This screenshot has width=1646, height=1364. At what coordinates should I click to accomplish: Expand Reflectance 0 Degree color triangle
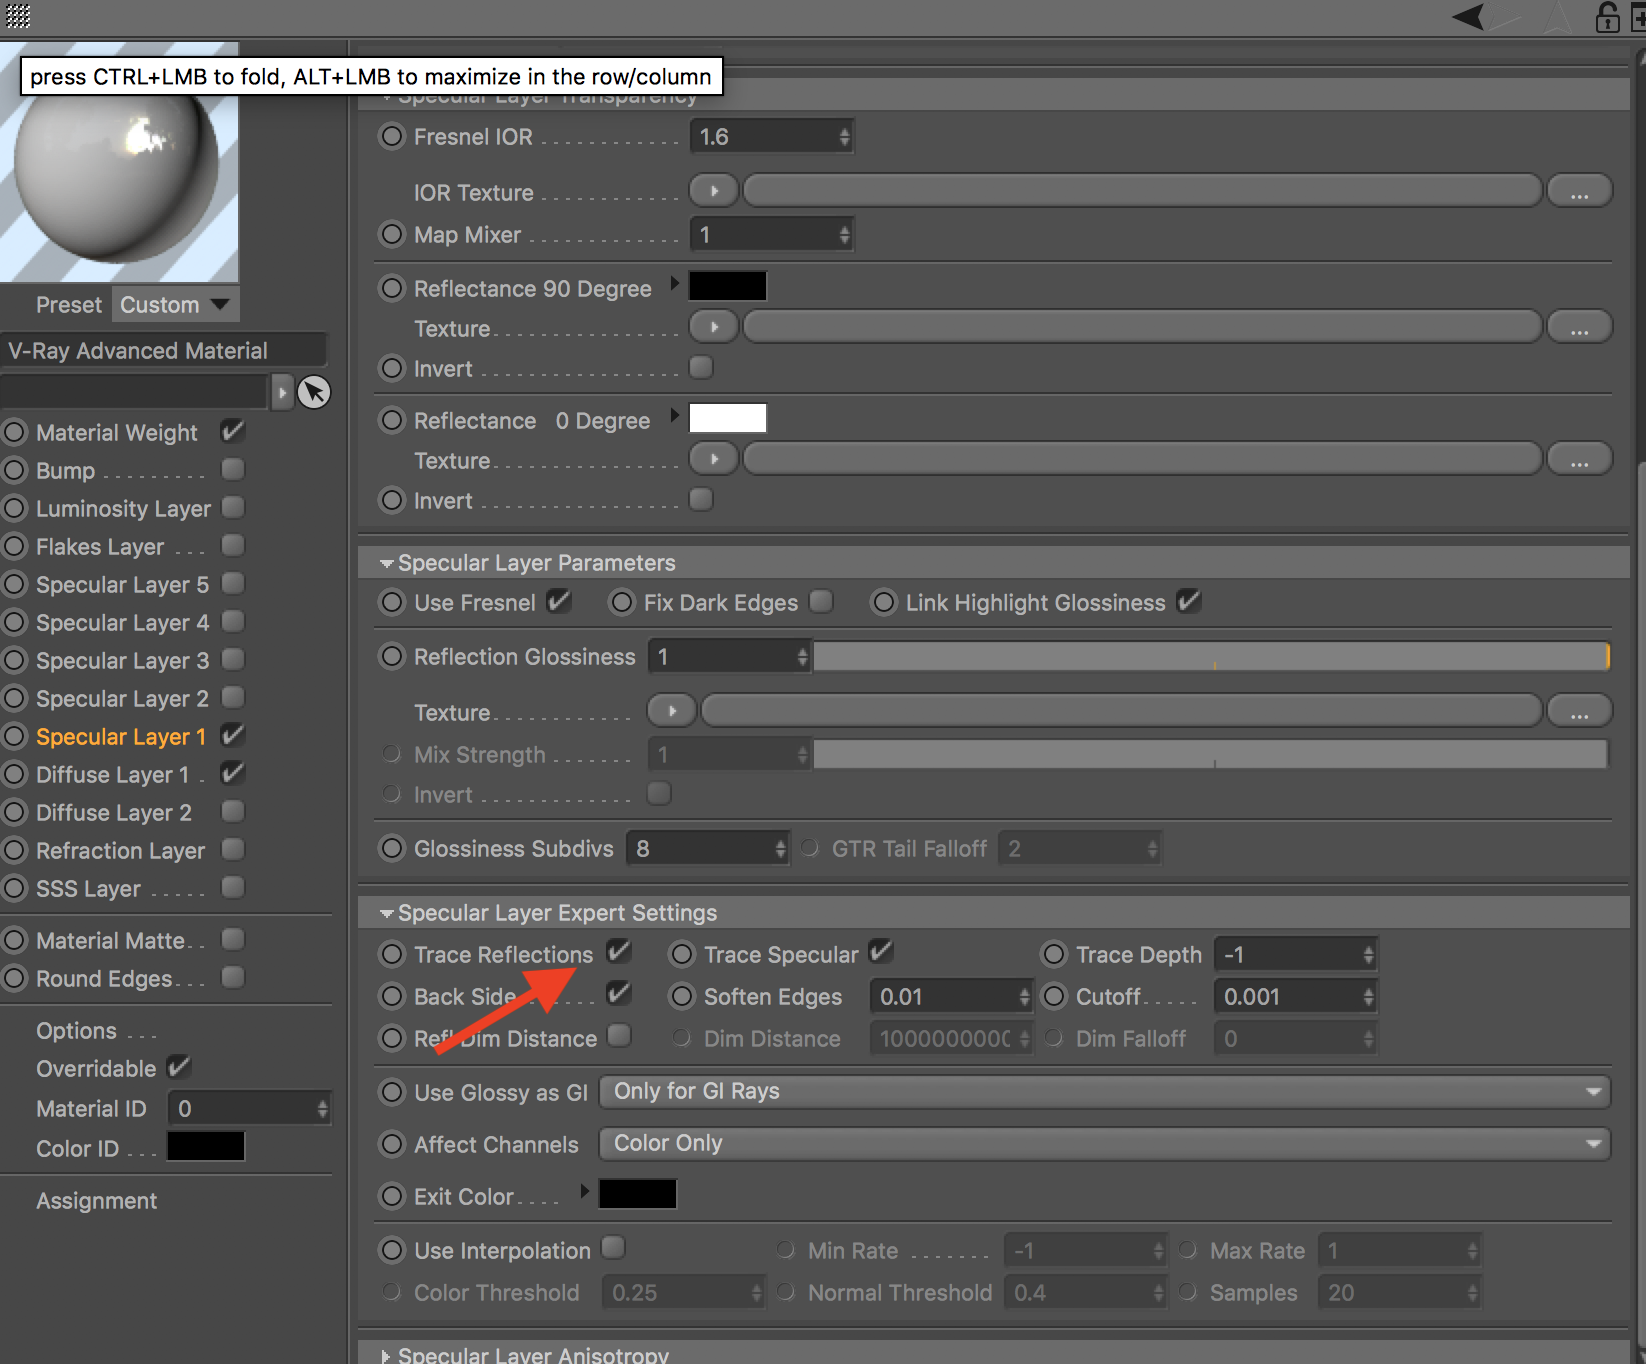click(675, 416)
